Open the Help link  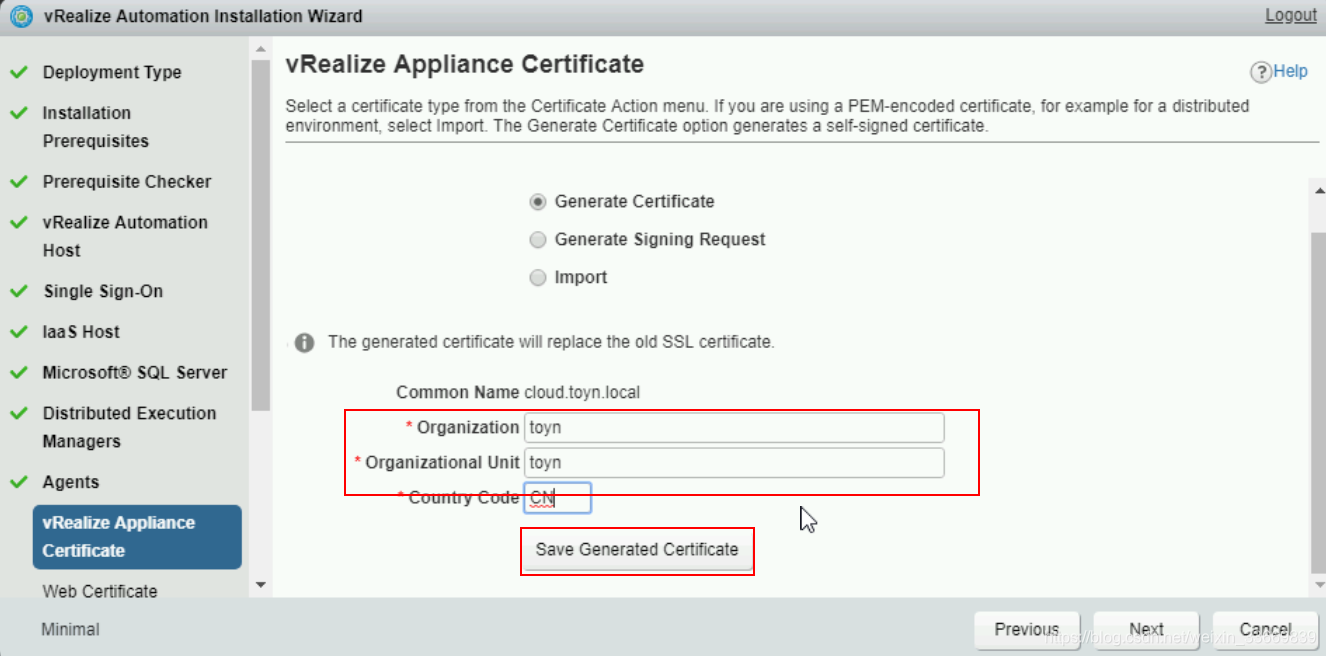point(1290,71)
